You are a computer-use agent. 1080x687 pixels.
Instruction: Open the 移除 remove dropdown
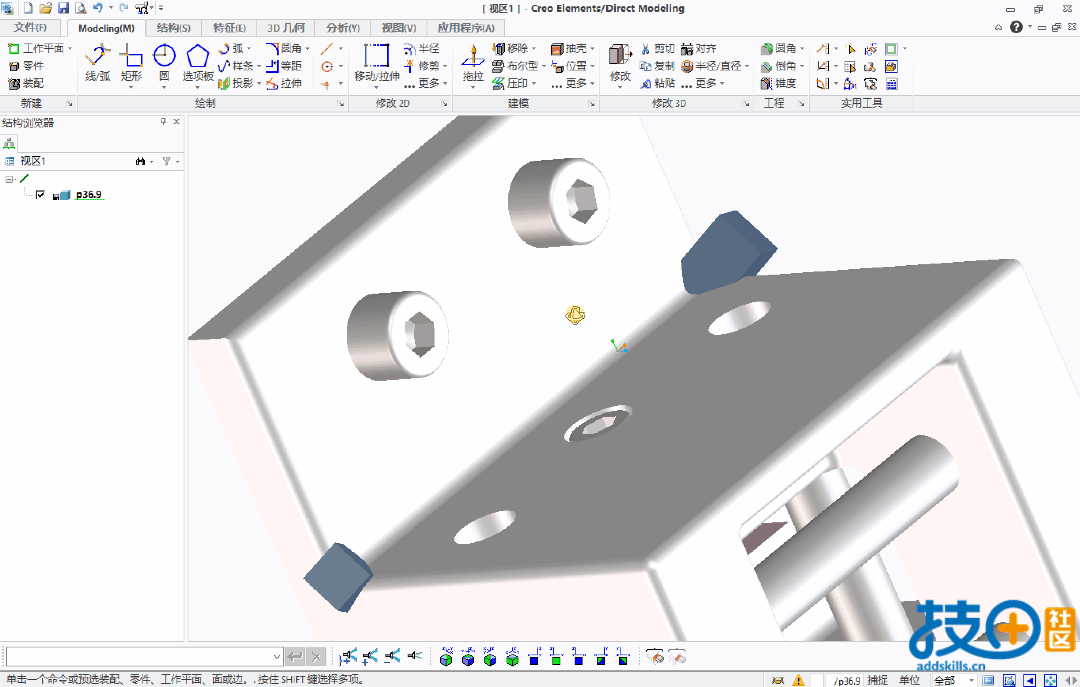point(534,48)
